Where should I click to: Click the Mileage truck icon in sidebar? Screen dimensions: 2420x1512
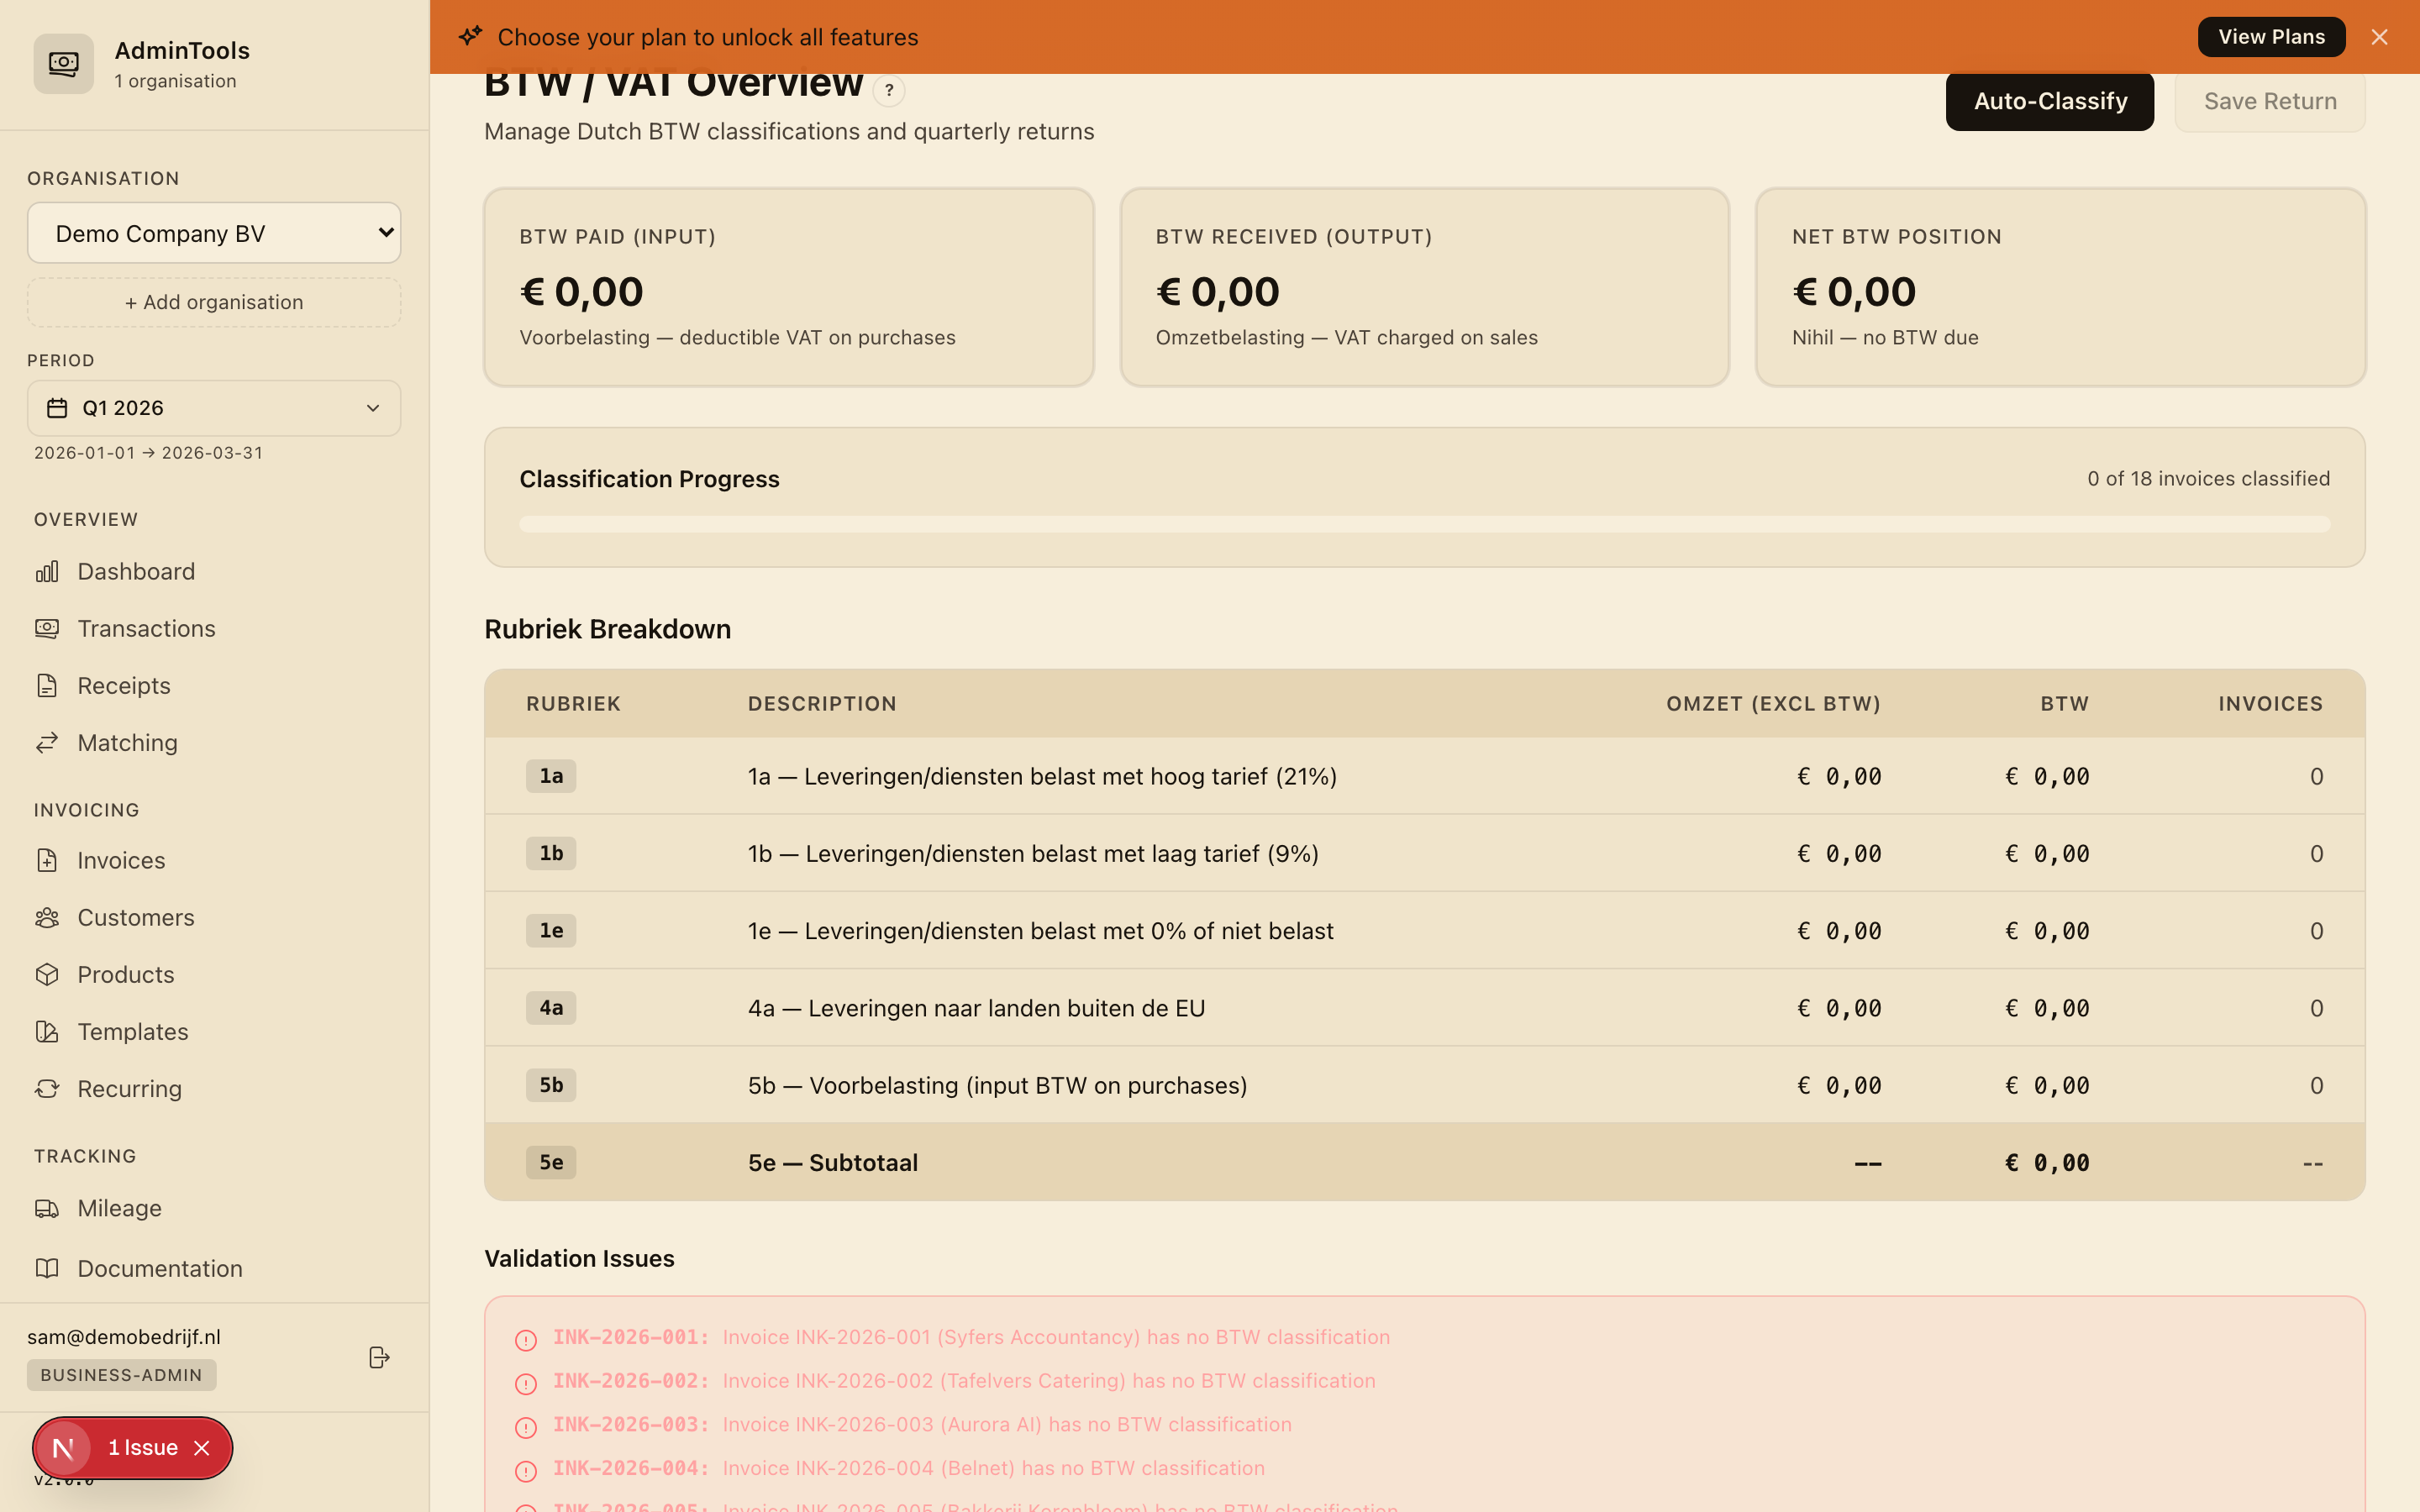47,1208
